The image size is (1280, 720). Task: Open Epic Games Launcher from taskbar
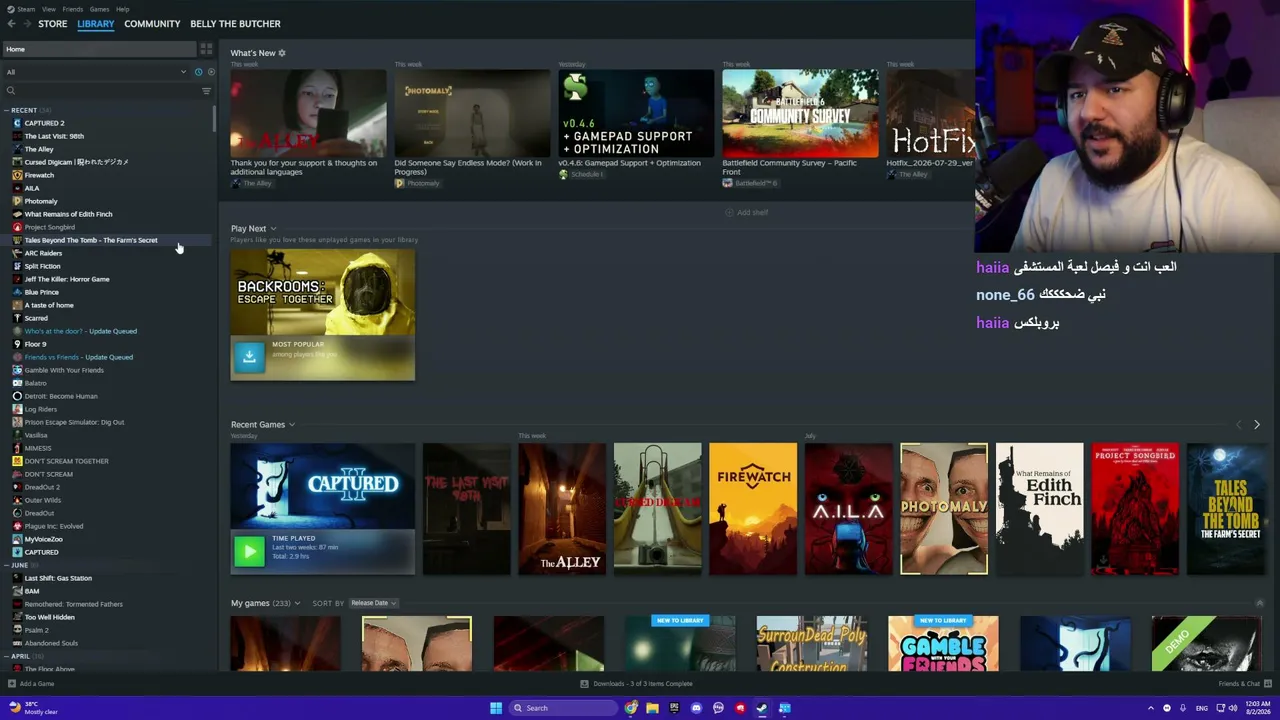674,708
